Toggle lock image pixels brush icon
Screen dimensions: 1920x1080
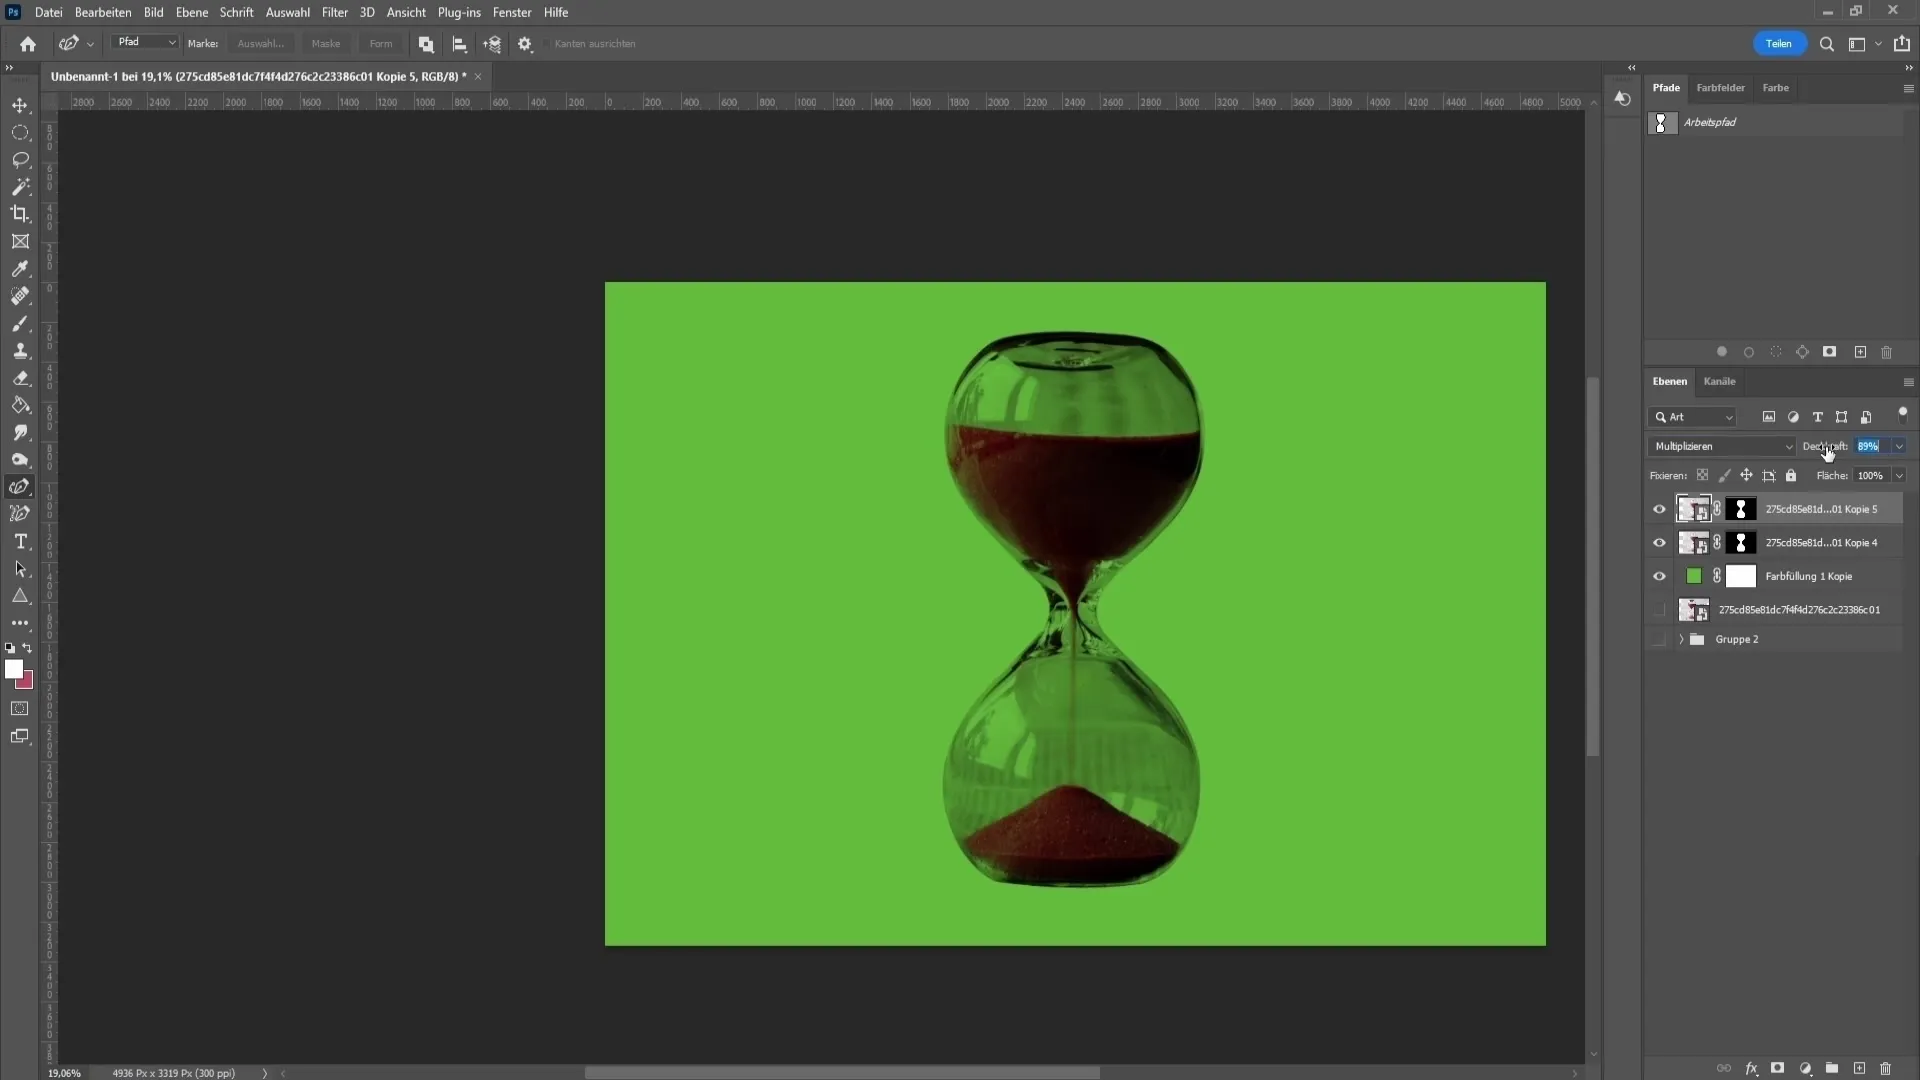tap(1724, 476)
